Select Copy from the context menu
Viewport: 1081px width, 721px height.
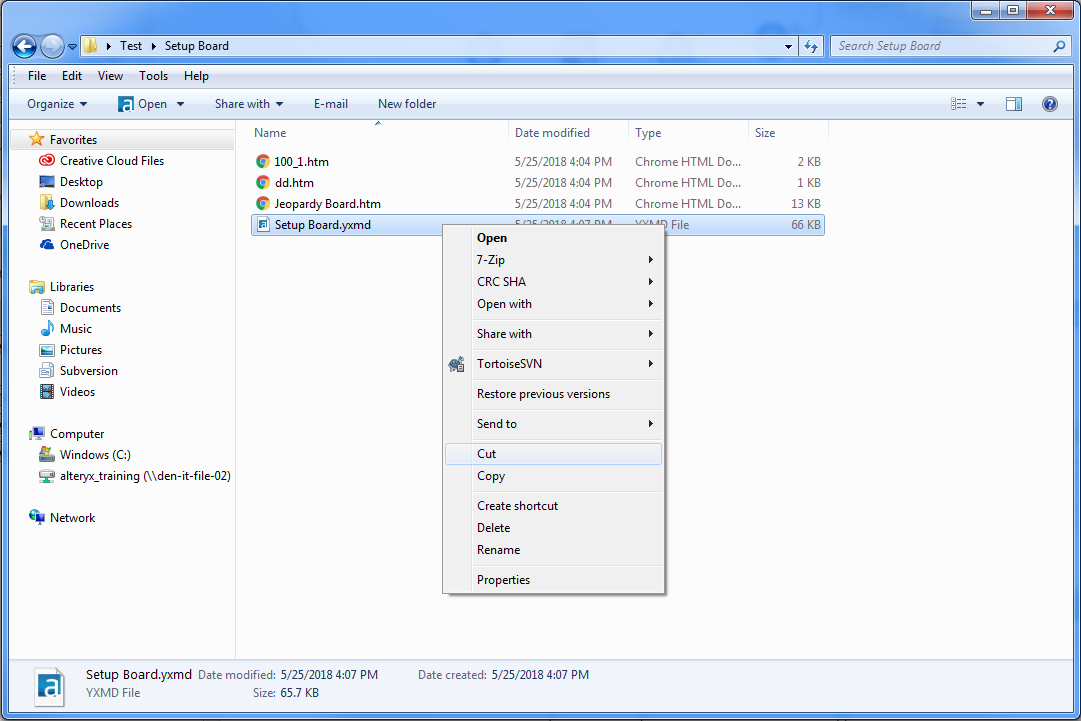point(491,476)
